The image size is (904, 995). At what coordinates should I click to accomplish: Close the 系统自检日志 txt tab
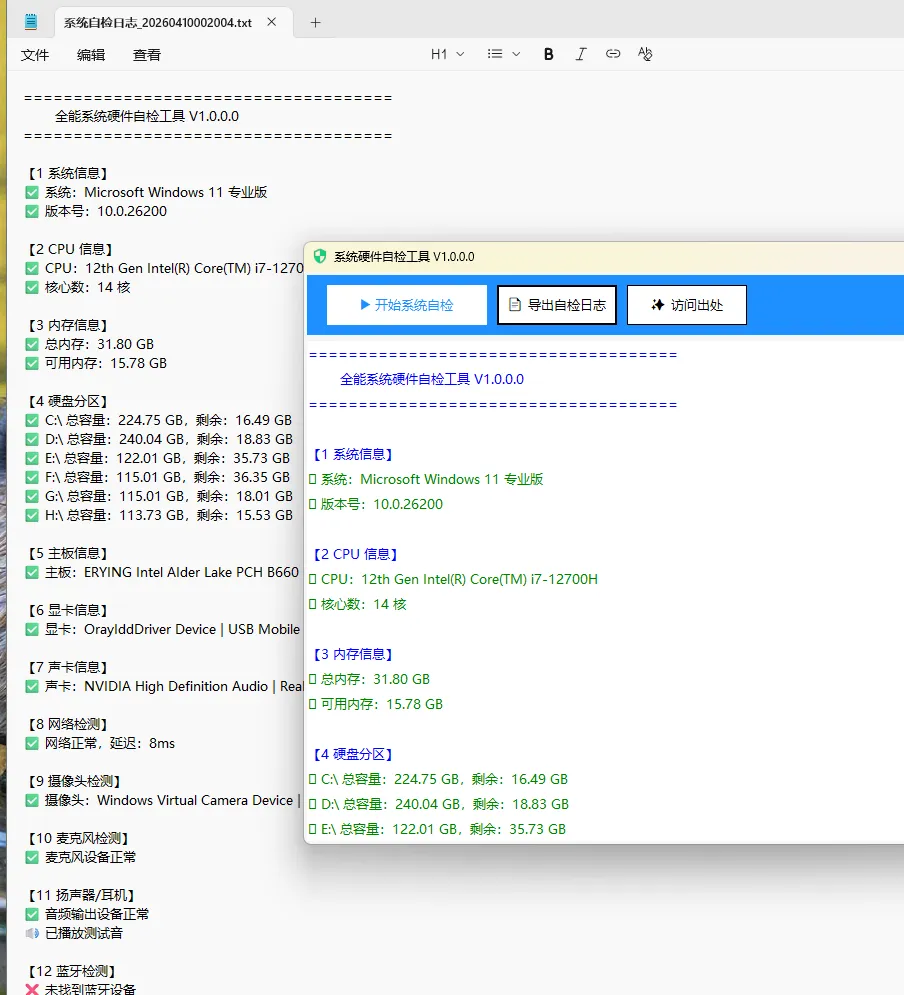click(x=272, y=22)
